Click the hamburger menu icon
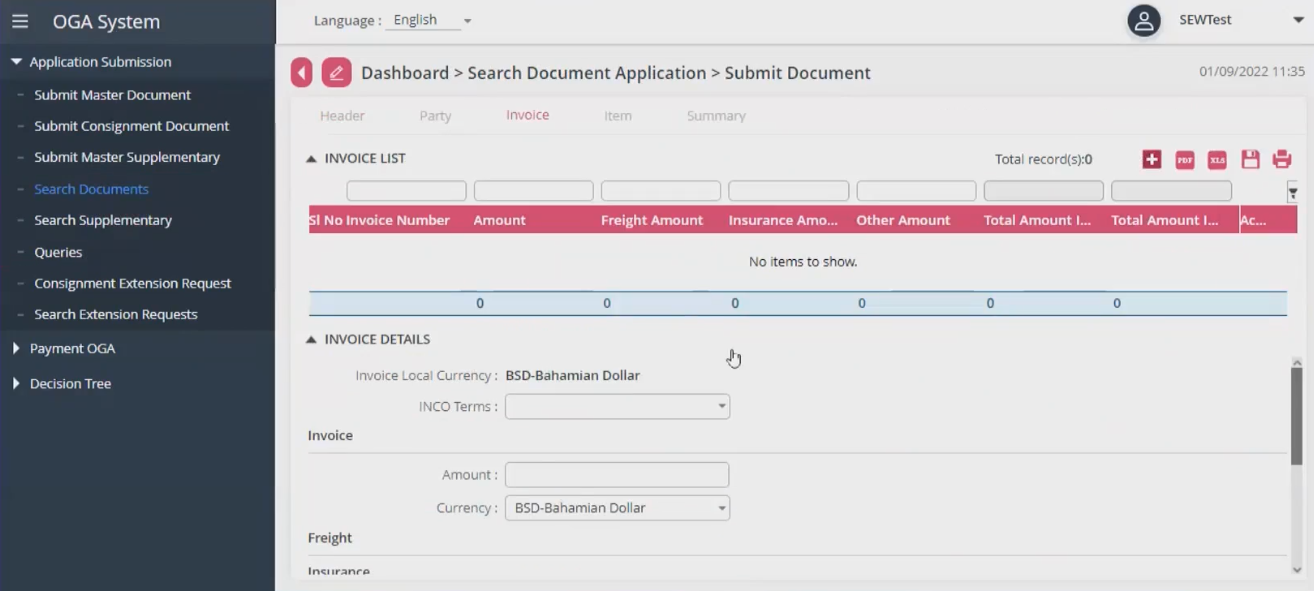The width and height of the screenshot is (1314, 591). pyautogui.click(x=20, y=21)
